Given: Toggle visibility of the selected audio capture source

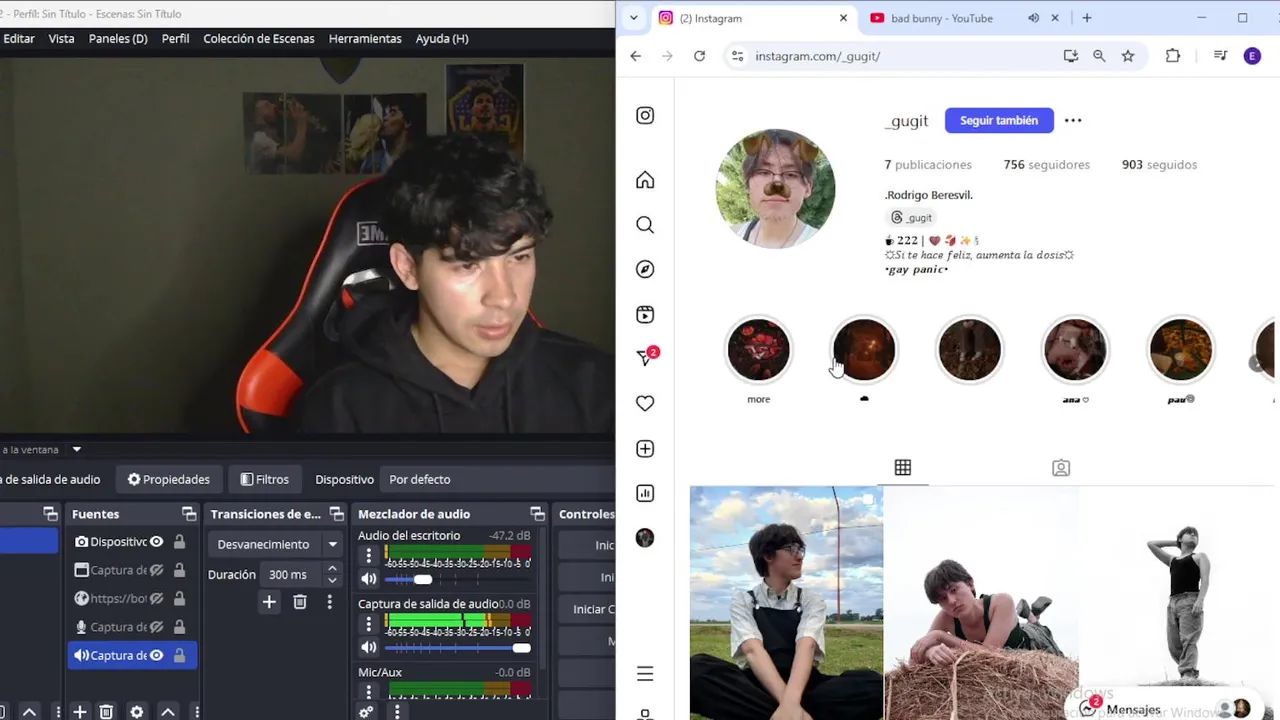Looking at the screenshot, I should coord(156,656).
